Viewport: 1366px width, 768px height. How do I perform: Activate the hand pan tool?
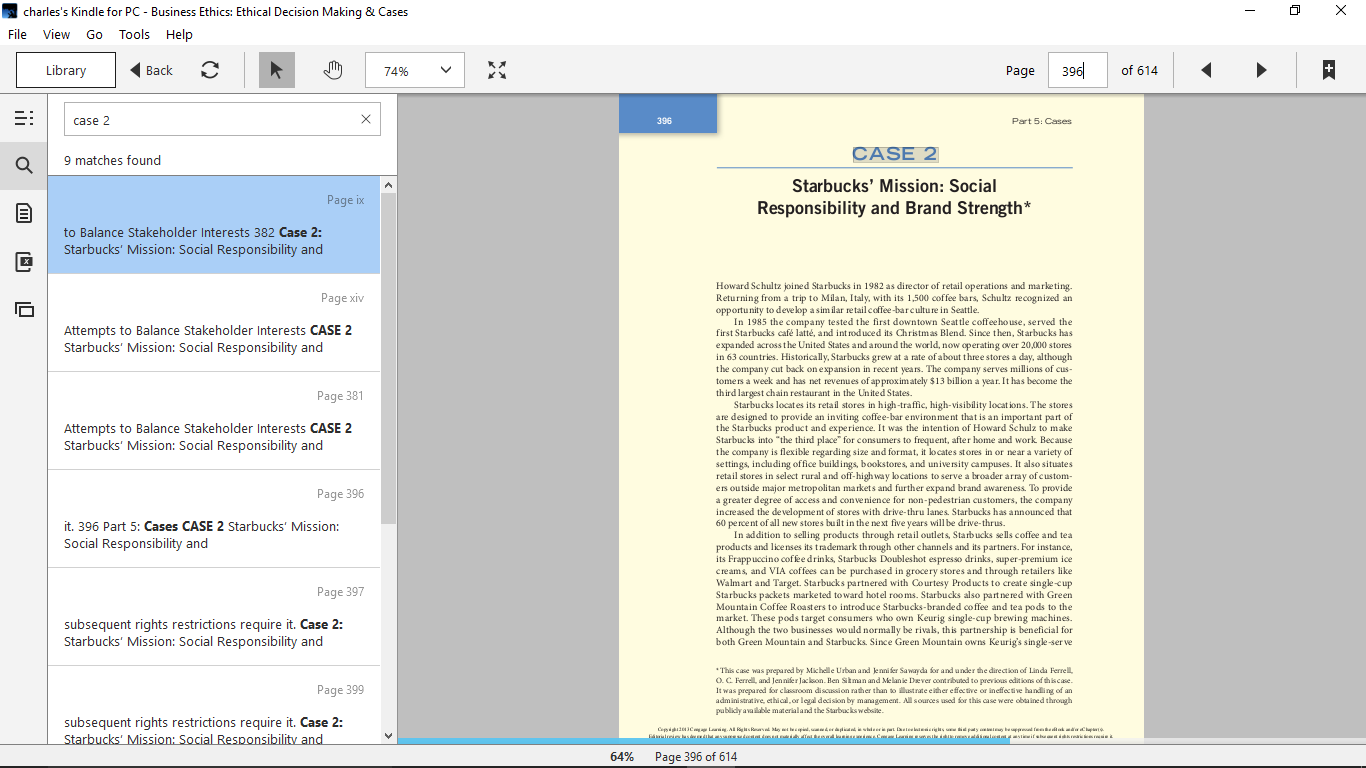point(333,70)
